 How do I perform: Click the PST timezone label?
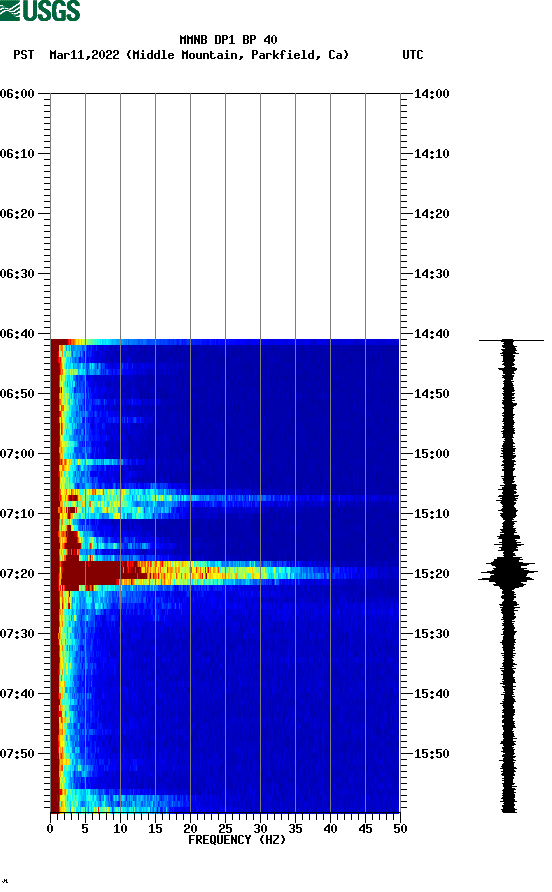(x=24, y=55)
